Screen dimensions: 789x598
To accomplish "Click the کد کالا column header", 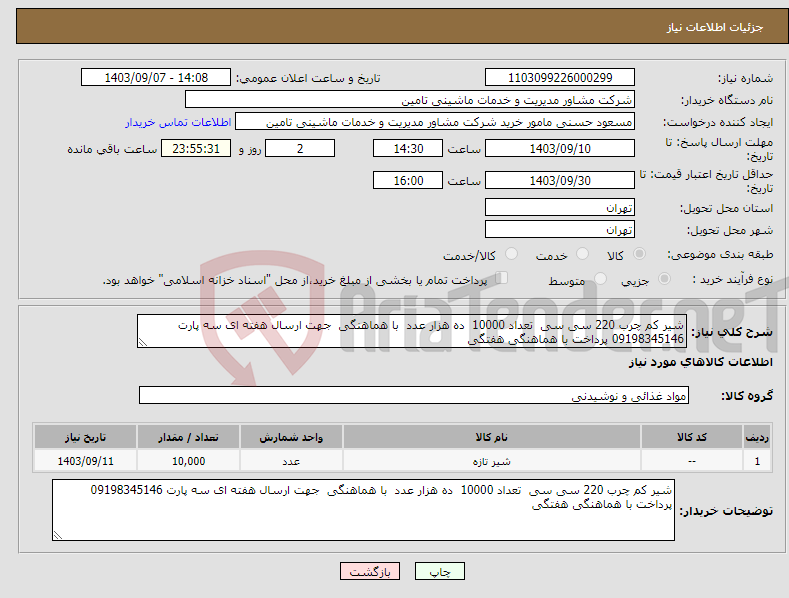I will coord(692,437).
